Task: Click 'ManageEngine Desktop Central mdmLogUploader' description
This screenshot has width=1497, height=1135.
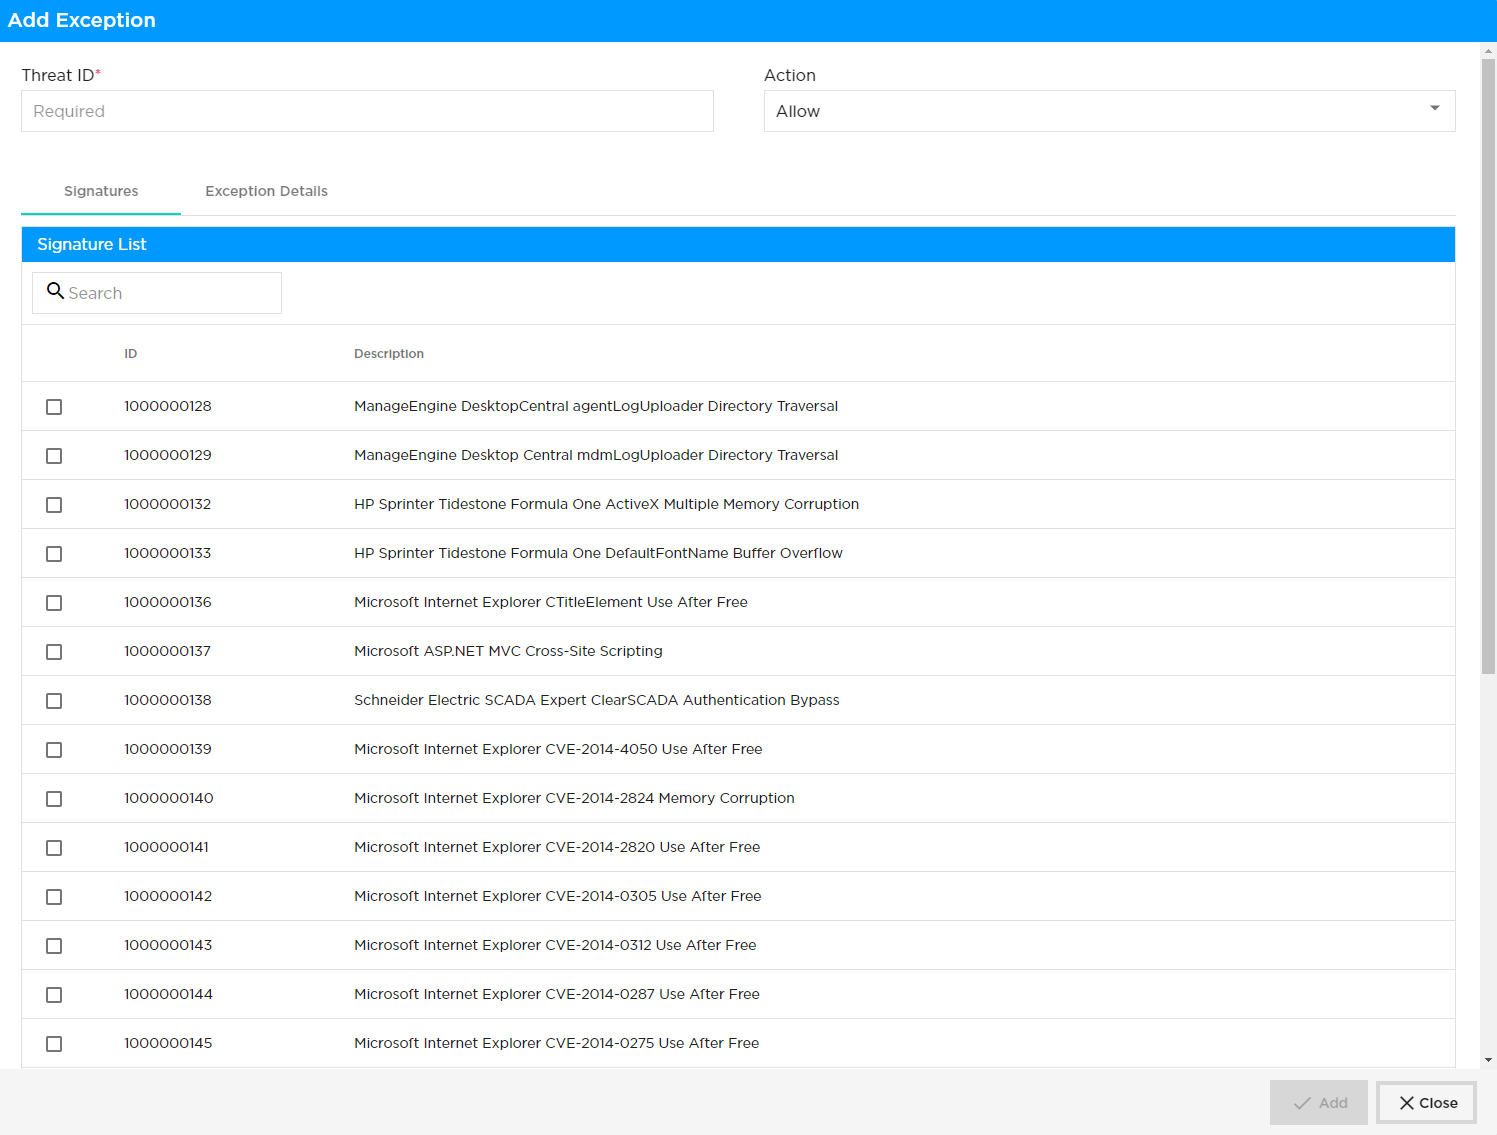Action: click(596, 455)
